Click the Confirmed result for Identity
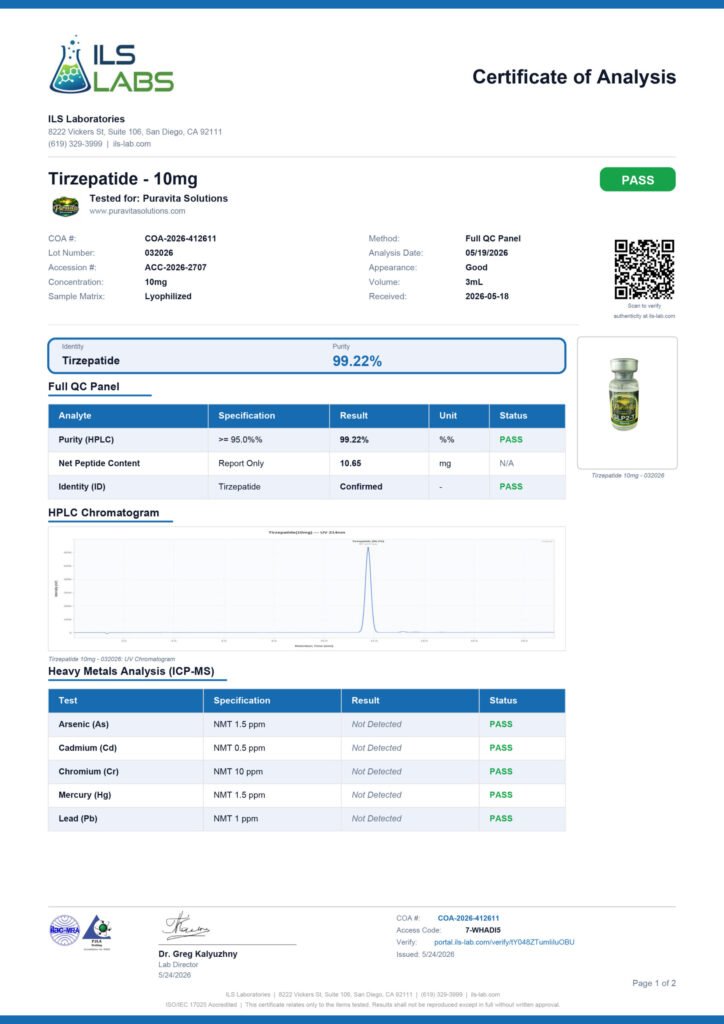Image resolution: width=724 pixels, height=1024 pixels. pos(361,487)
